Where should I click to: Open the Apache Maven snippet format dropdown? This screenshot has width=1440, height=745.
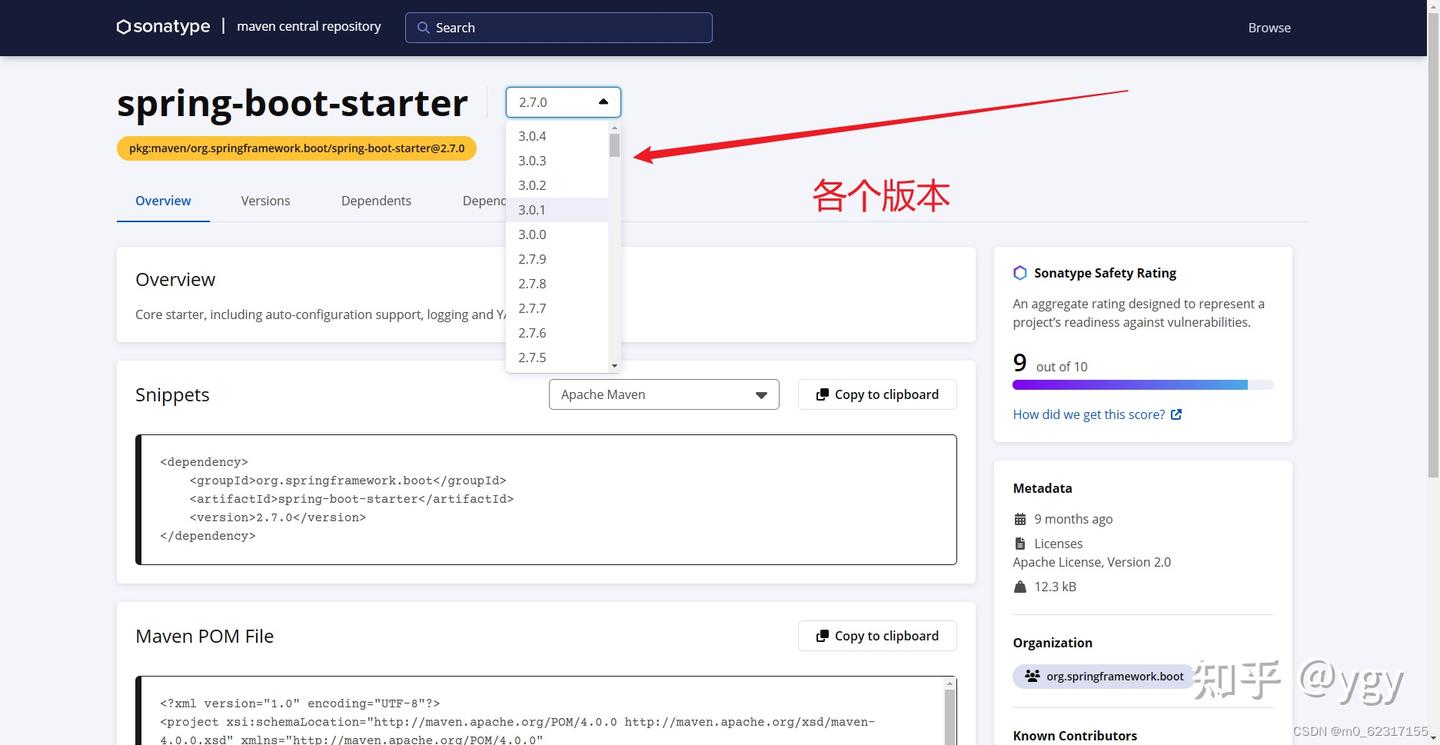pyautogui.click(x=663, y=394)
